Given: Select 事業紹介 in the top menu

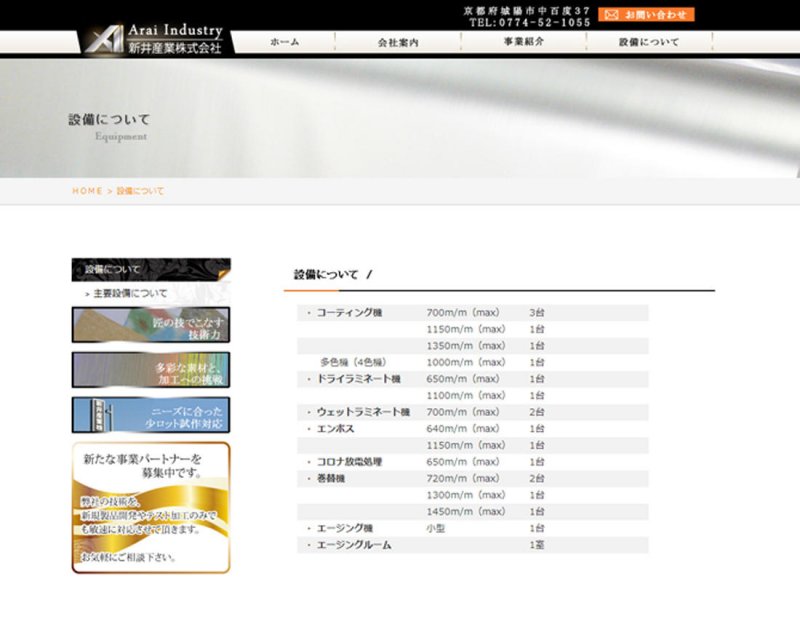Looking at the screenshot, I should pyautogui.click(x=524, y=42).
